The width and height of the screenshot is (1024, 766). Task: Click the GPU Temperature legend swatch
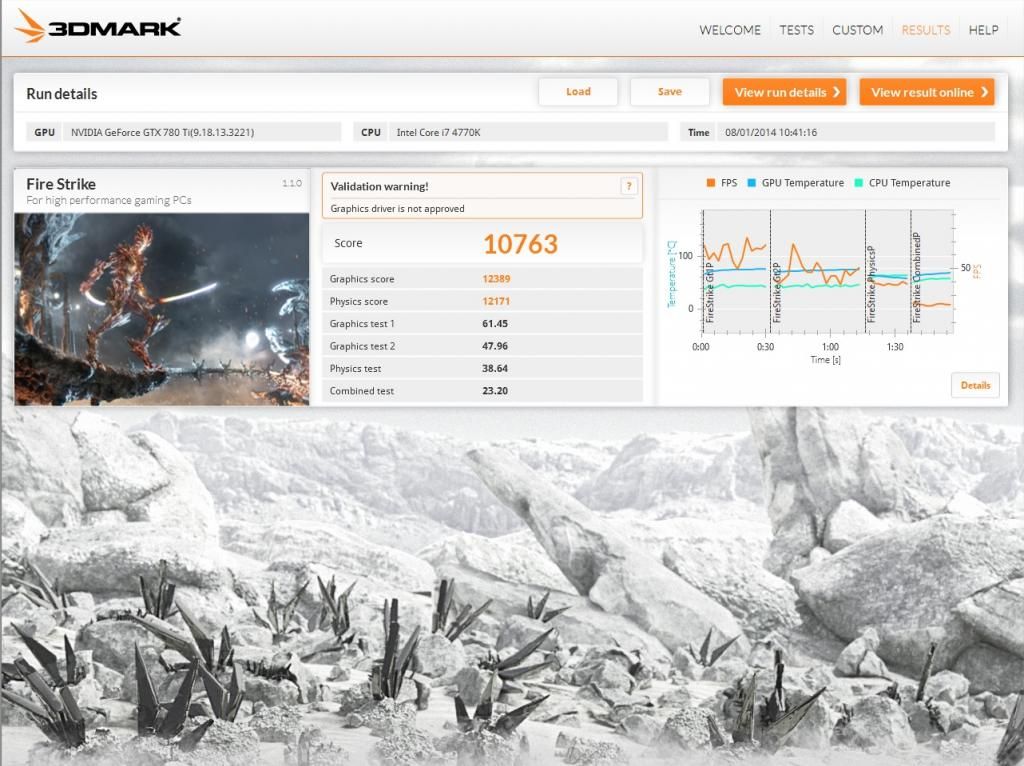(x=751, y=183)
